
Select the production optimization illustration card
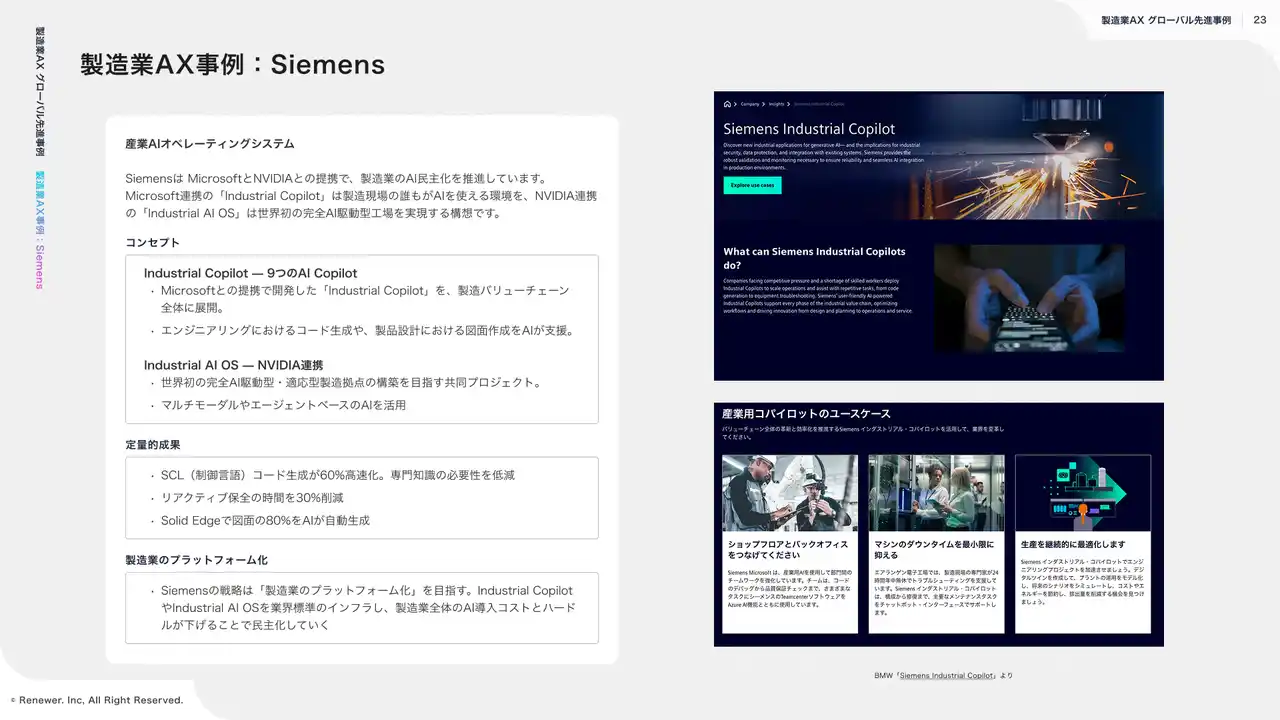[1082, 492]
